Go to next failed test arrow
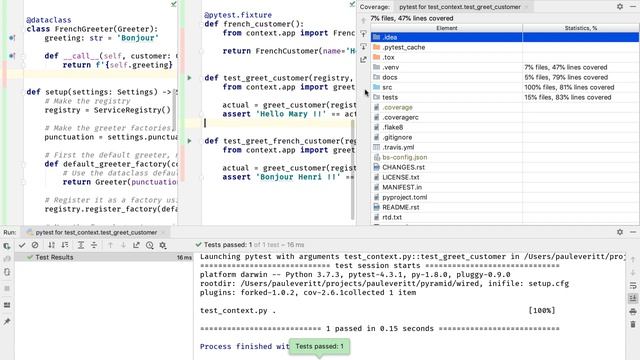This screenshot has width=640, height=360. (x=123, y=245)
